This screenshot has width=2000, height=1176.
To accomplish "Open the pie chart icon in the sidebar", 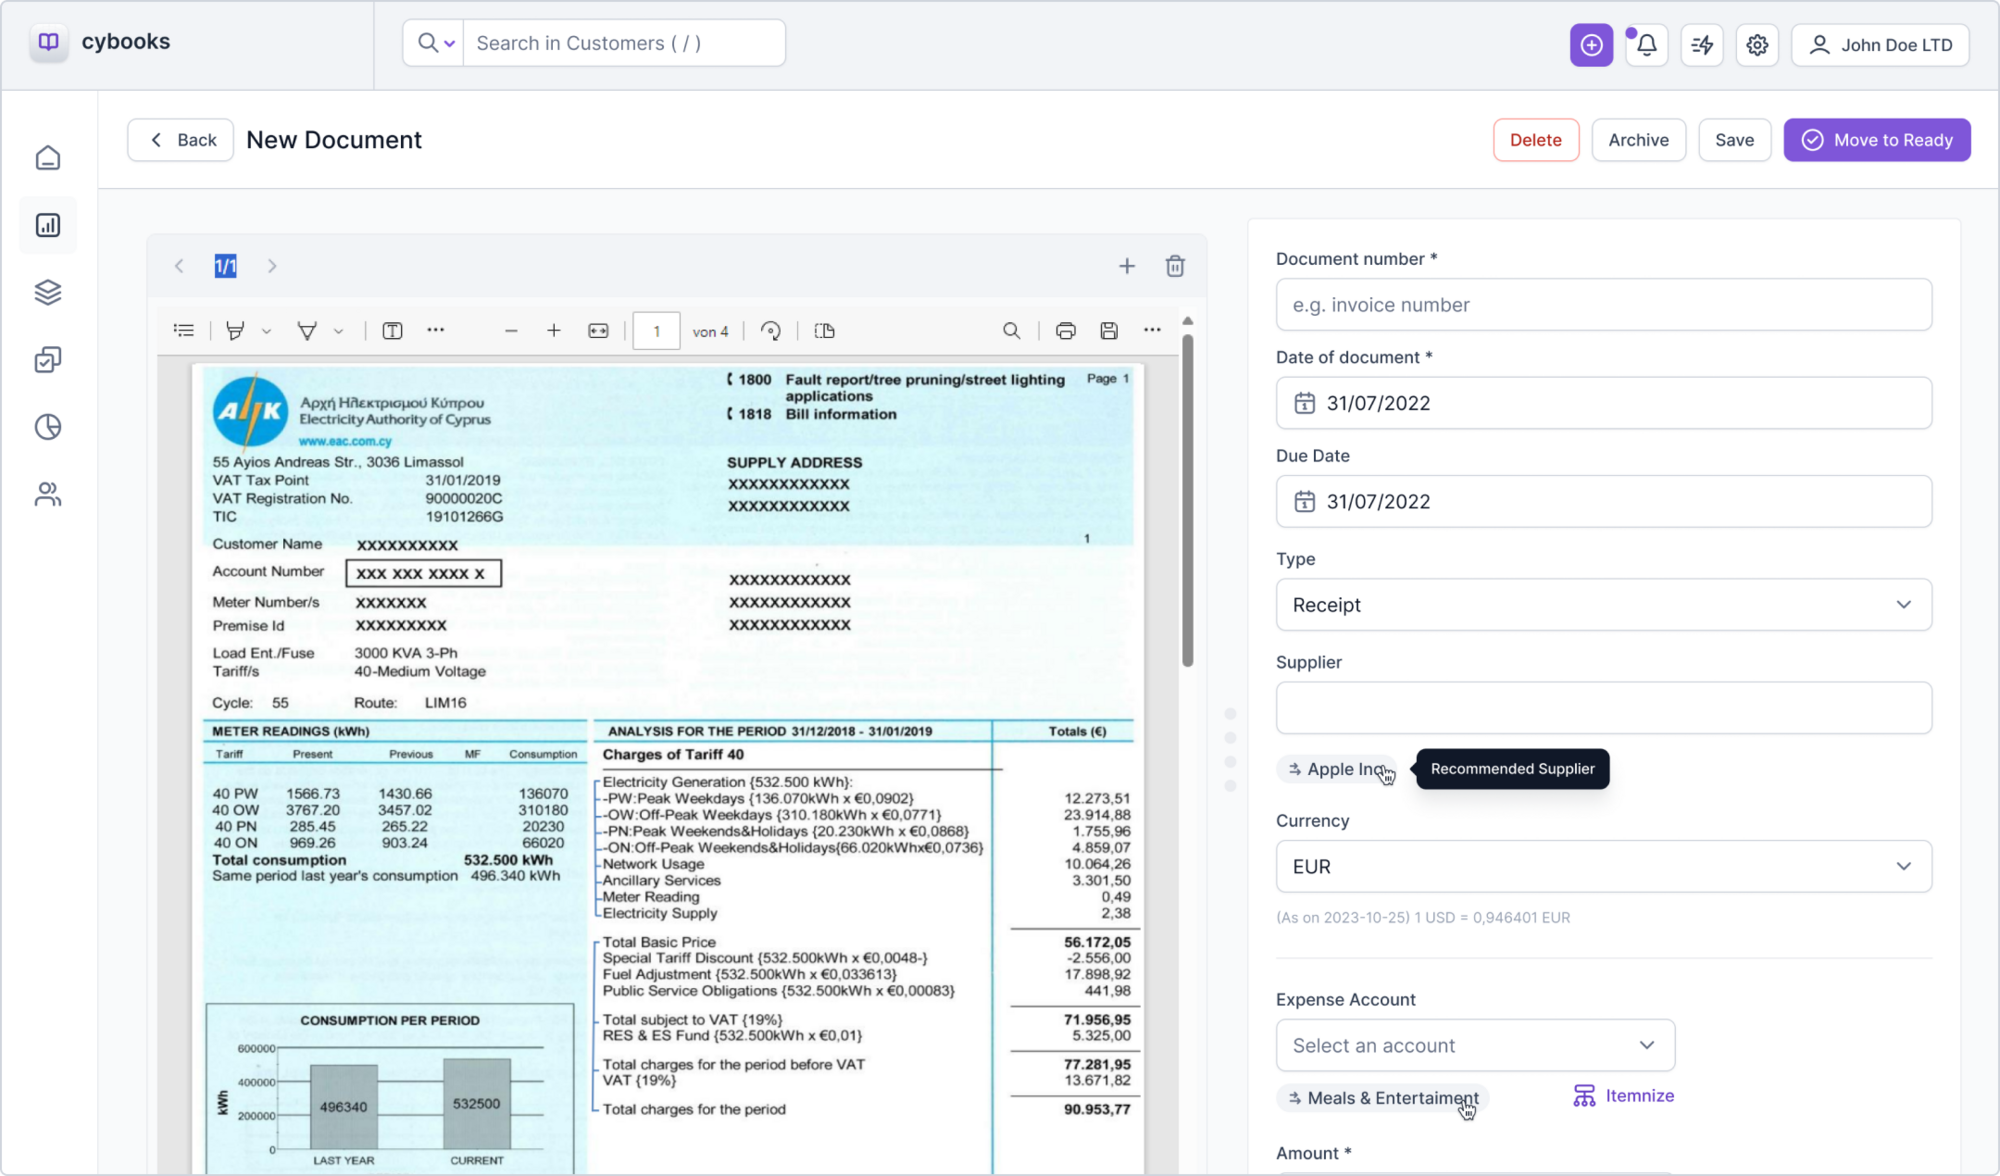I will click(48, 427).
